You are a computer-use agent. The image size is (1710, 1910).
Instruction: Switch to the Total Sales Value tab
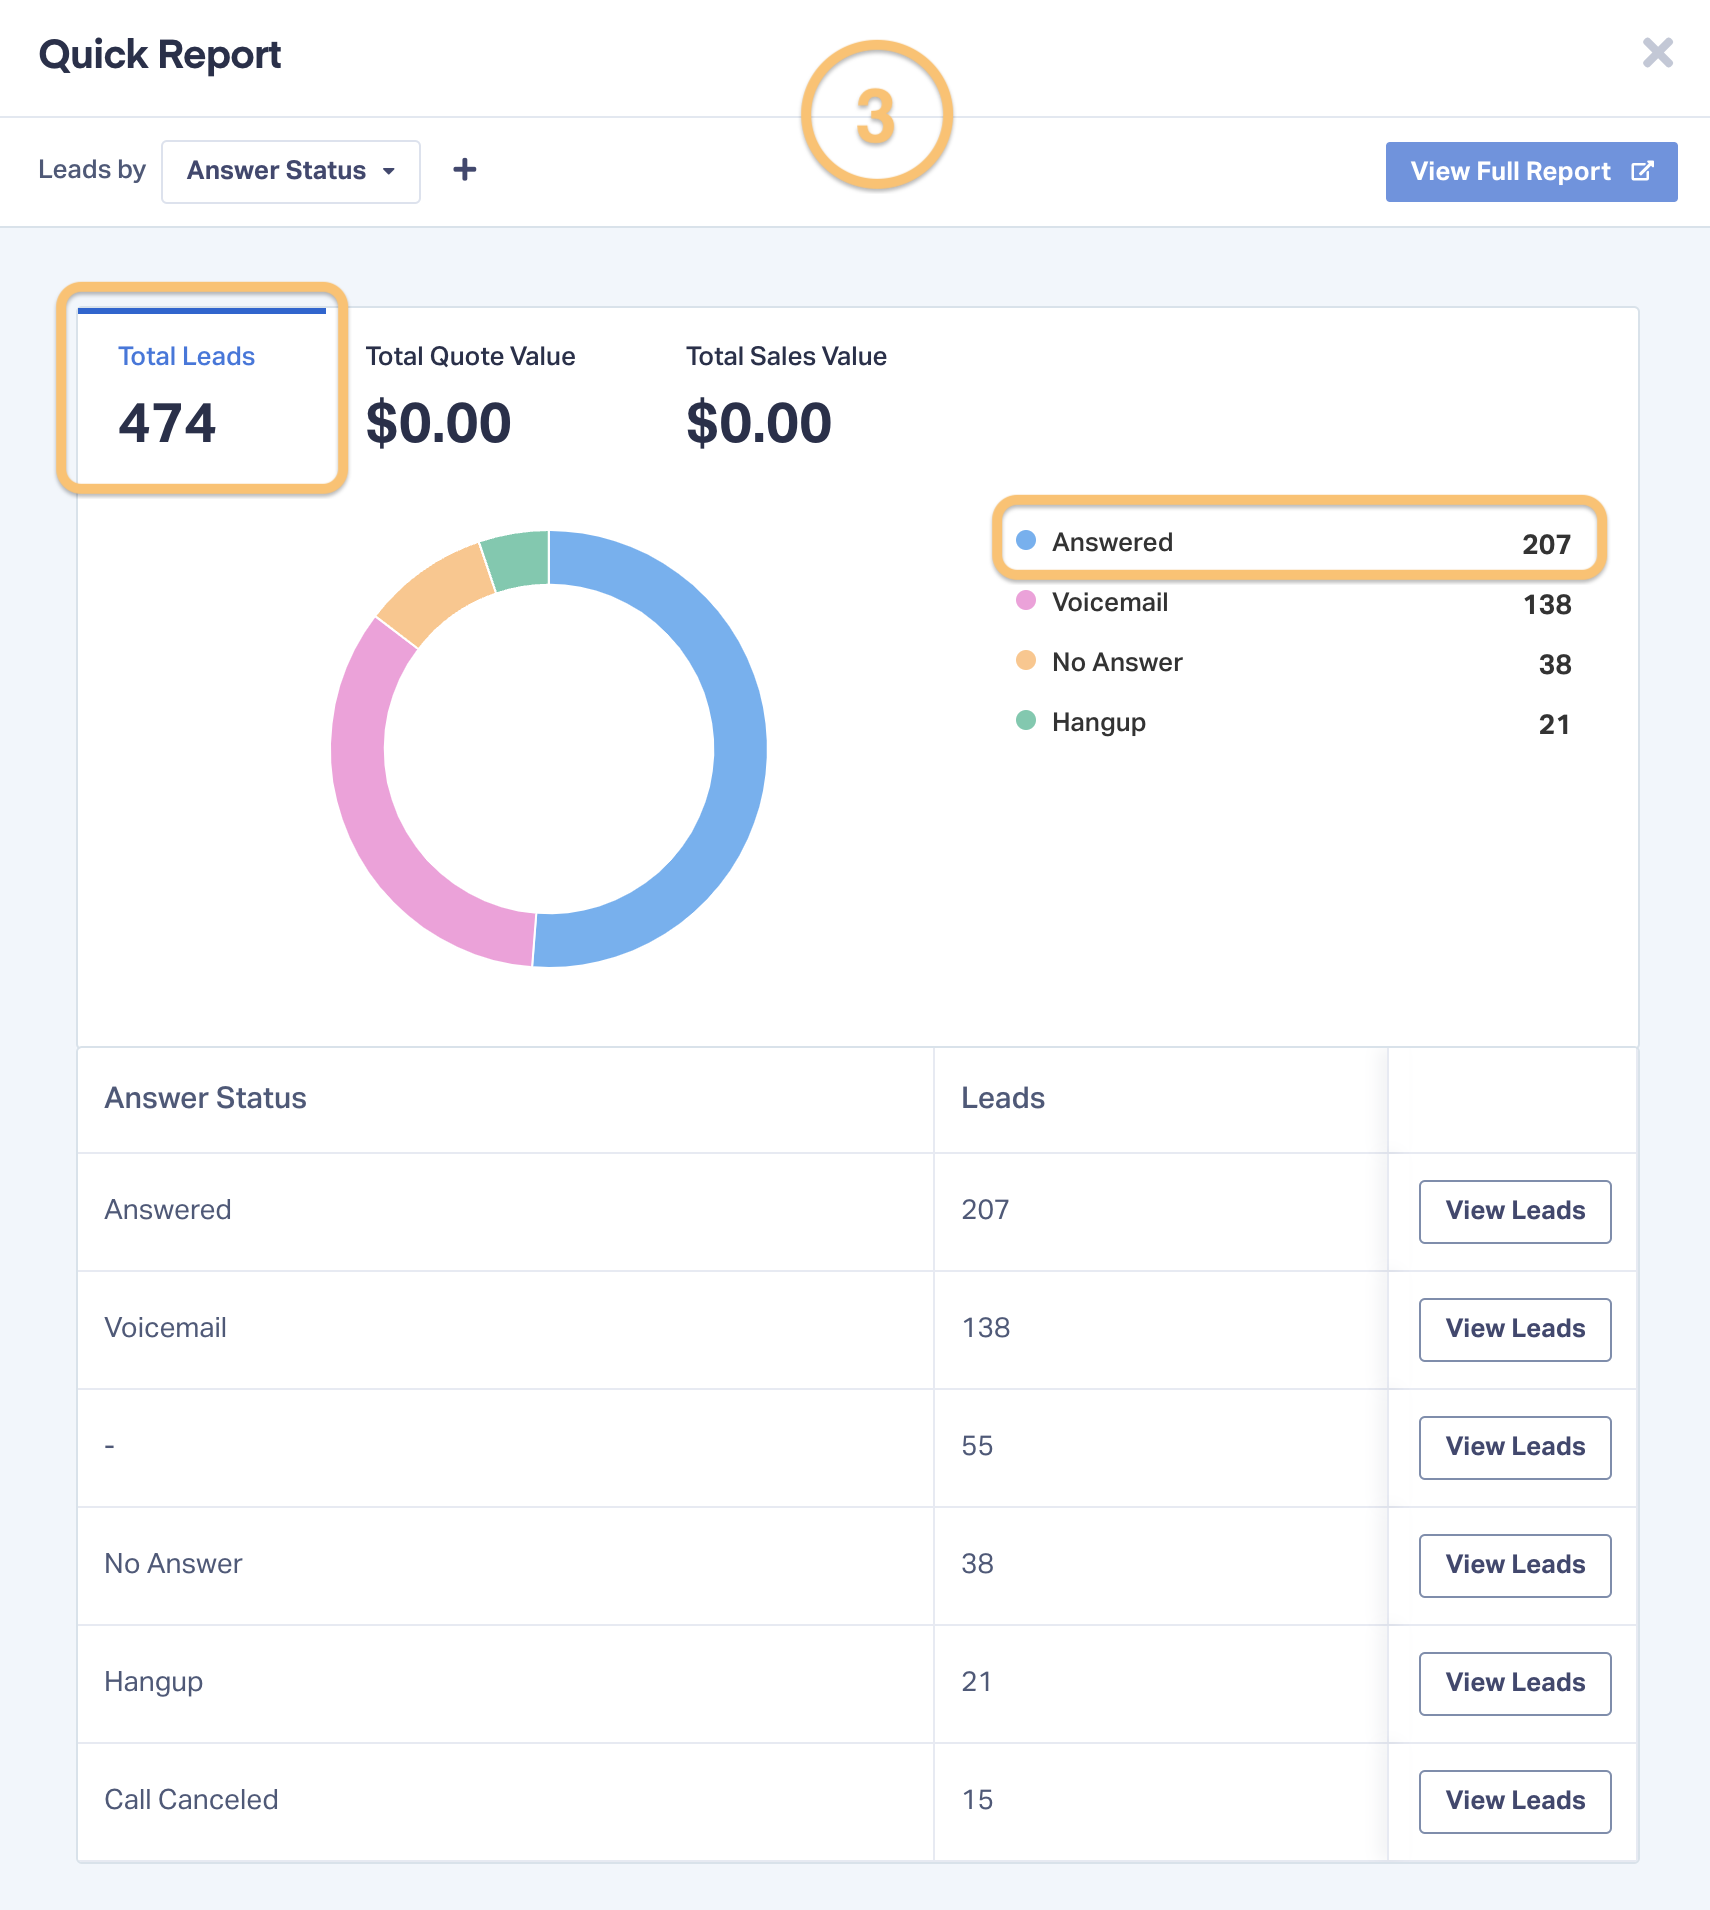786,396
